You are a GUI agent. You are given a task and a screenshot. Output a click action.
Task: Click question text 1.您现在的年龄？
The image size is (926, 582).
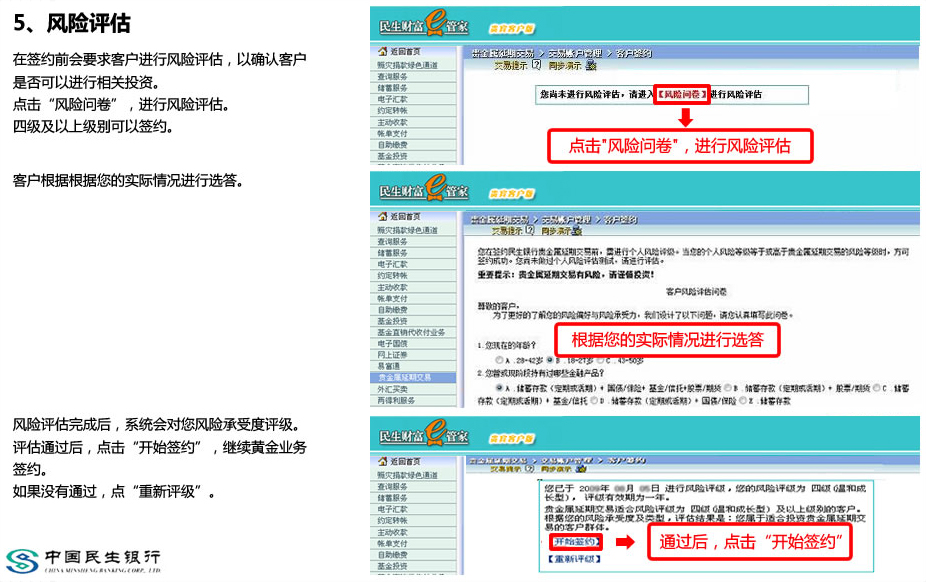tap(506, 345)
